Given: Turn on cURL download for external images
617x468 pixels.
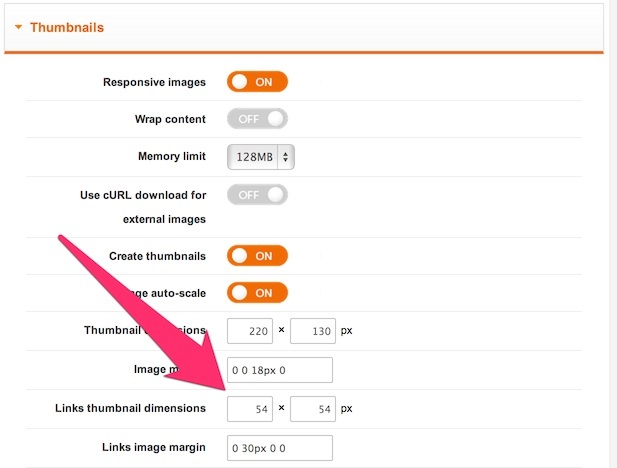Looking at the screenshot, I should pyautogui.click(x=257, y=195).
